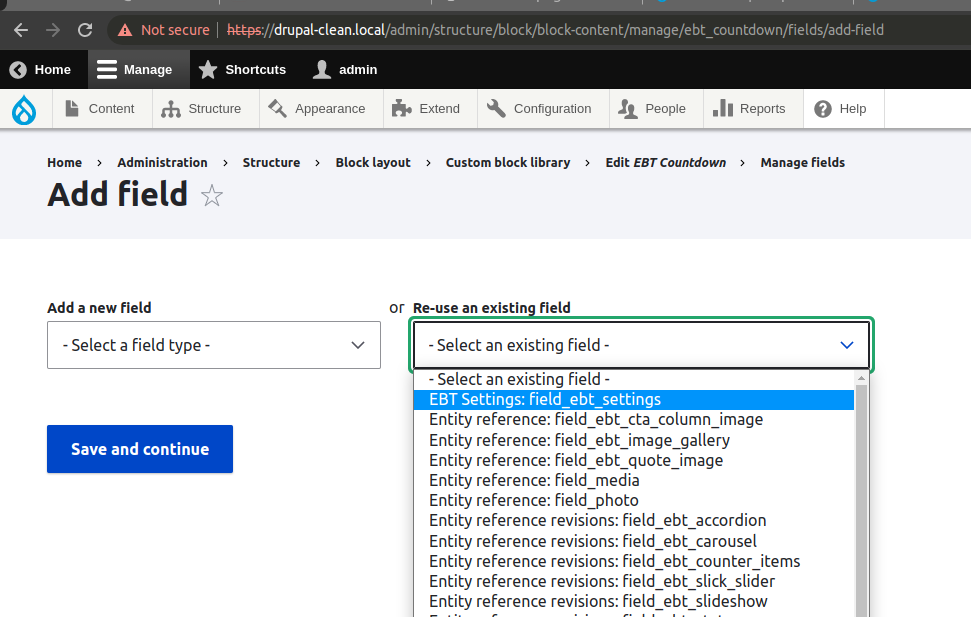Choose the blank Select an existing field option
This screenshot has height=617, width=971.
point(634,379)
